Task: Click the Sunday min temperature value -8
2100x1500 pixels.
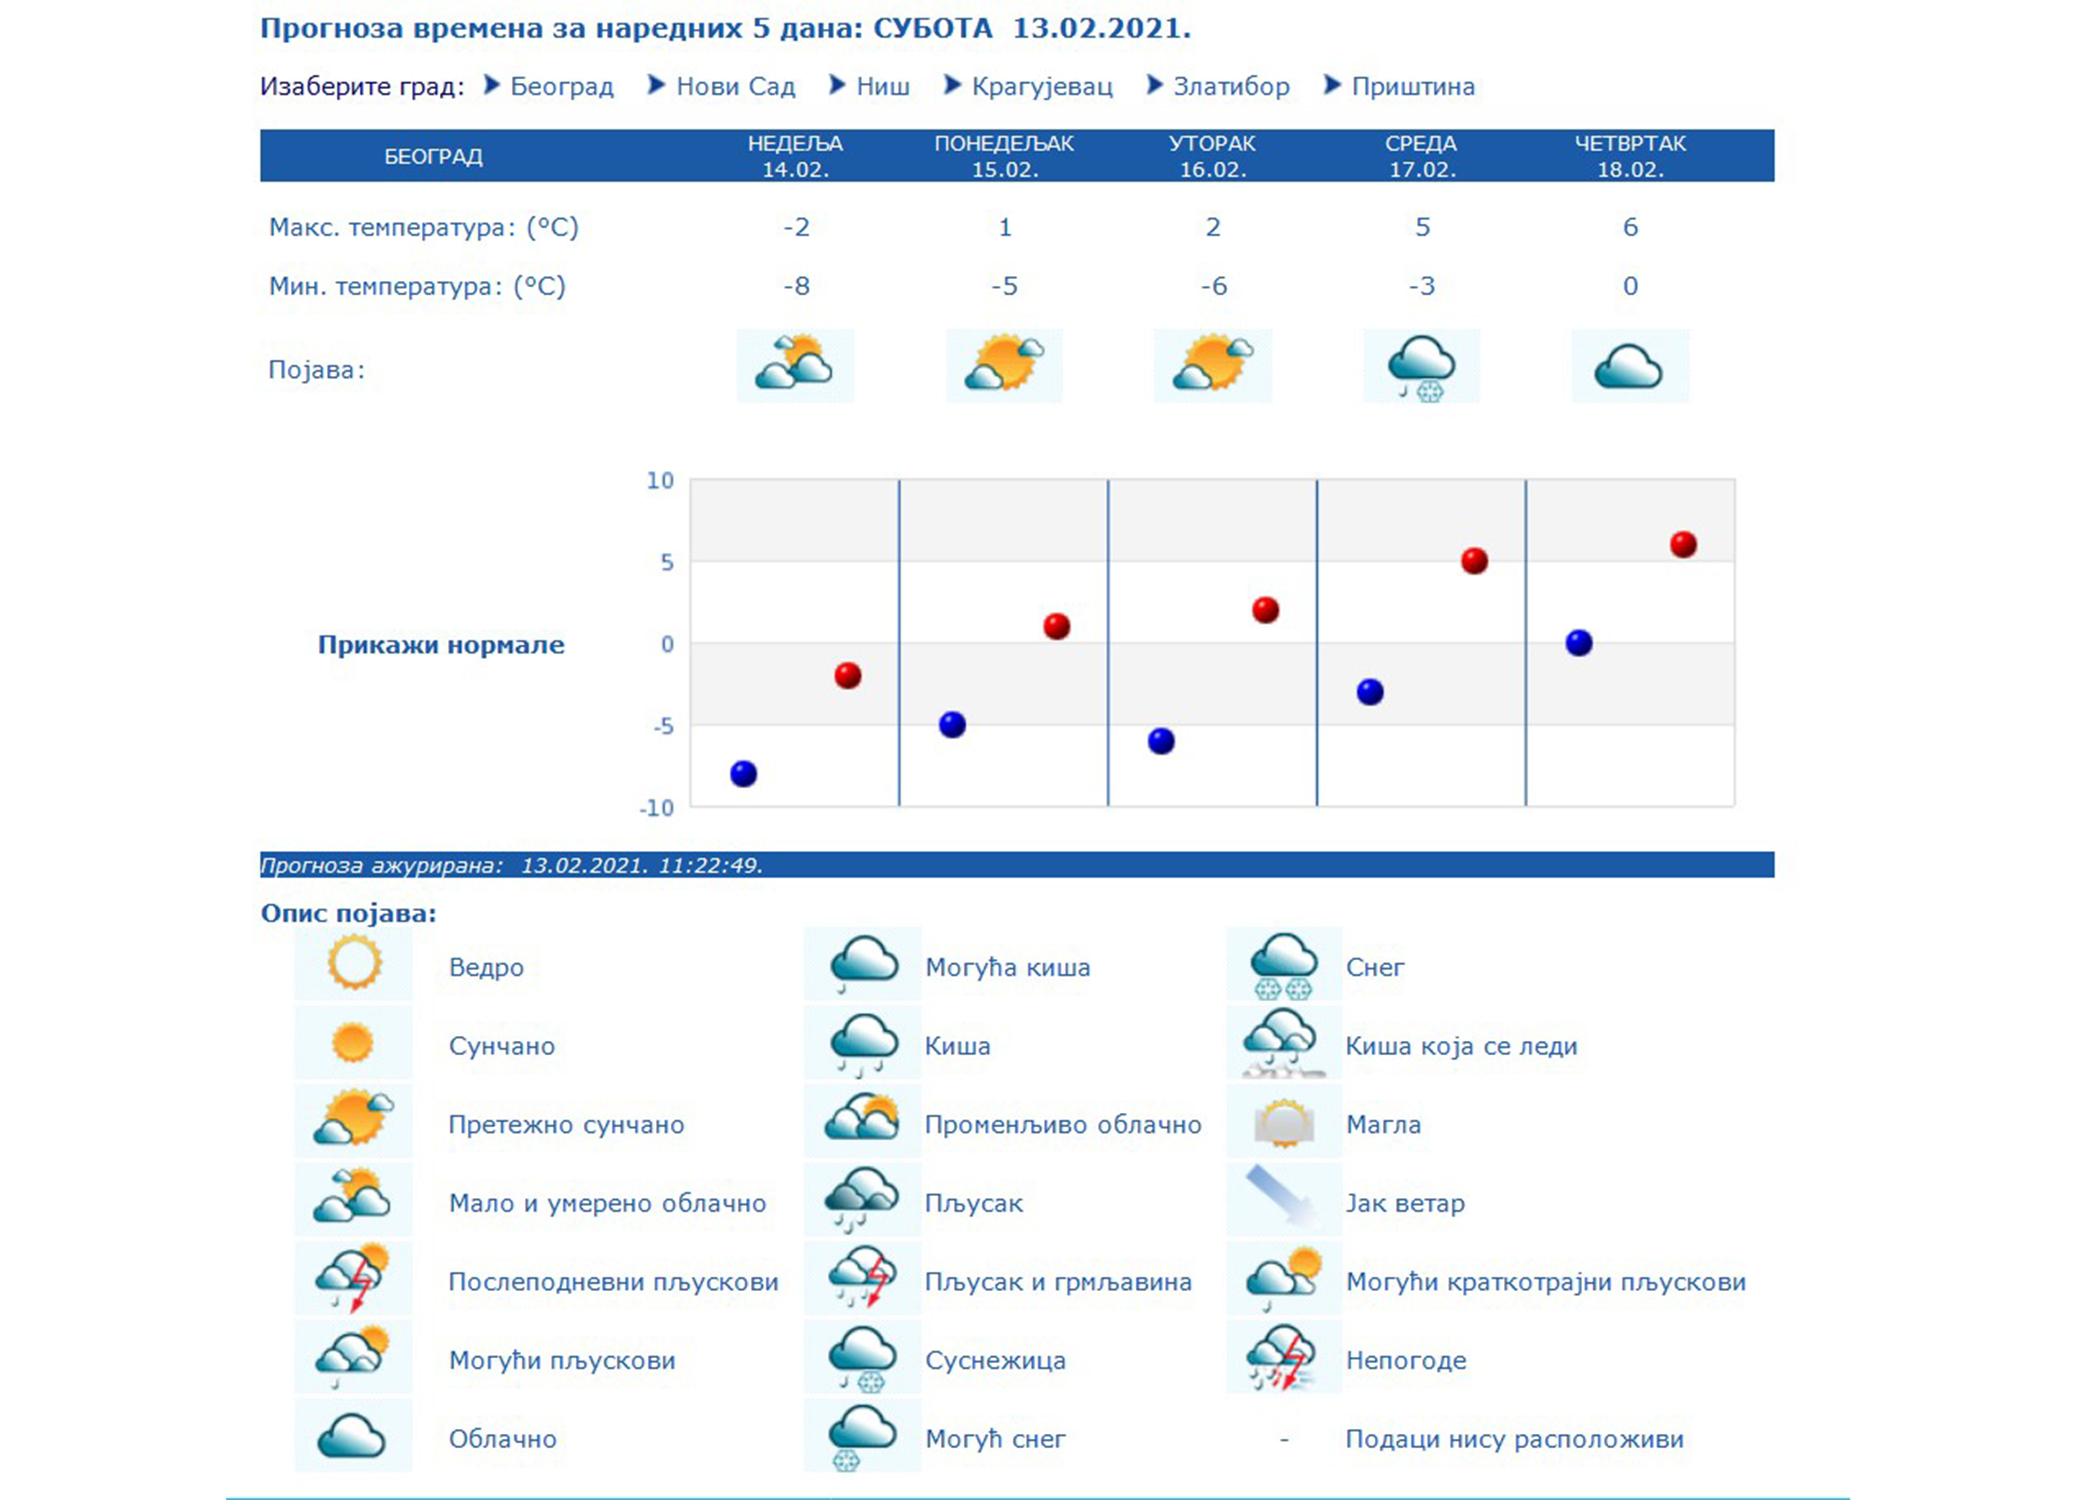Action: click(x=796, y=287)
